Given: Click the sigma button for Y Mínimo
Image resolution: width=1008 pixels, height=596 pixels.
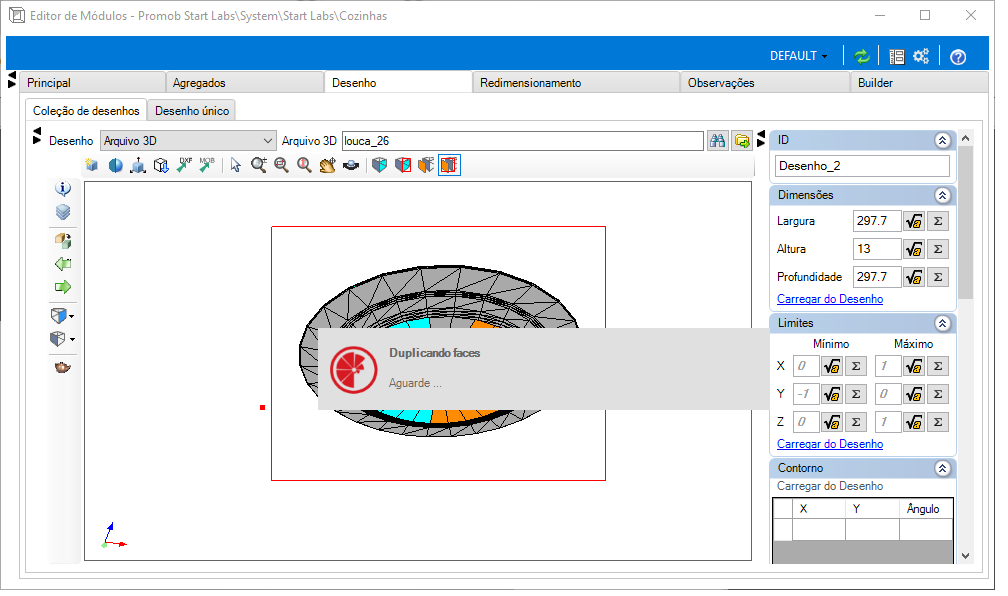Looking at the screenshot, I should point(856,394).
